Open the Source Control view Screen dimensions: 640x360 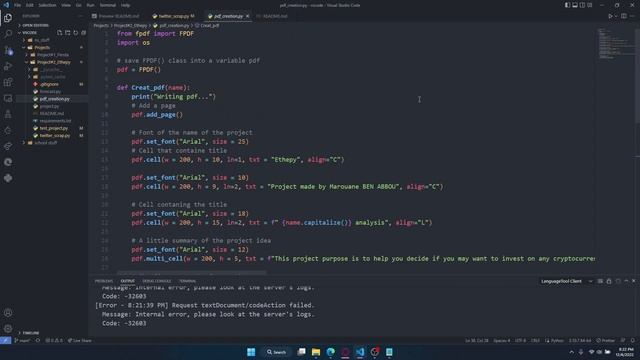pyautogui.click(x=8, y=50)
